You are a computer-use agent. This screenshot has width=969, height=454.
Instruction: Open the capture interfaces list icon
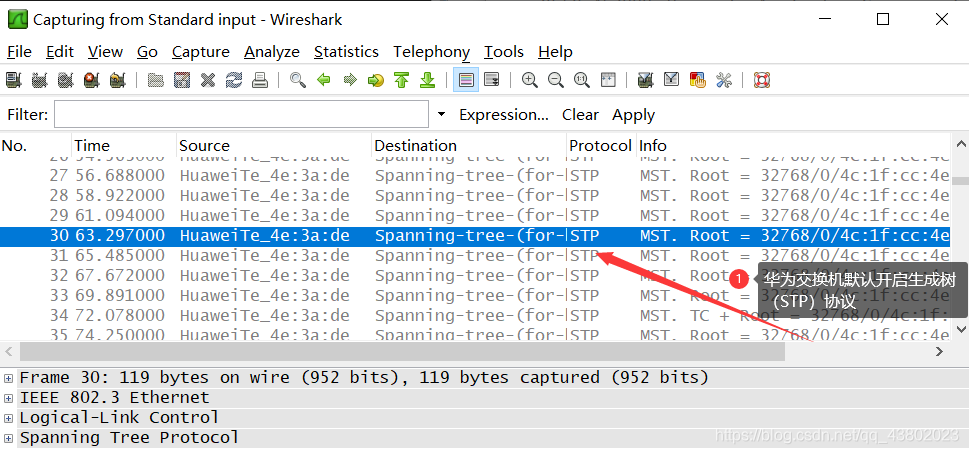[13, 80]
